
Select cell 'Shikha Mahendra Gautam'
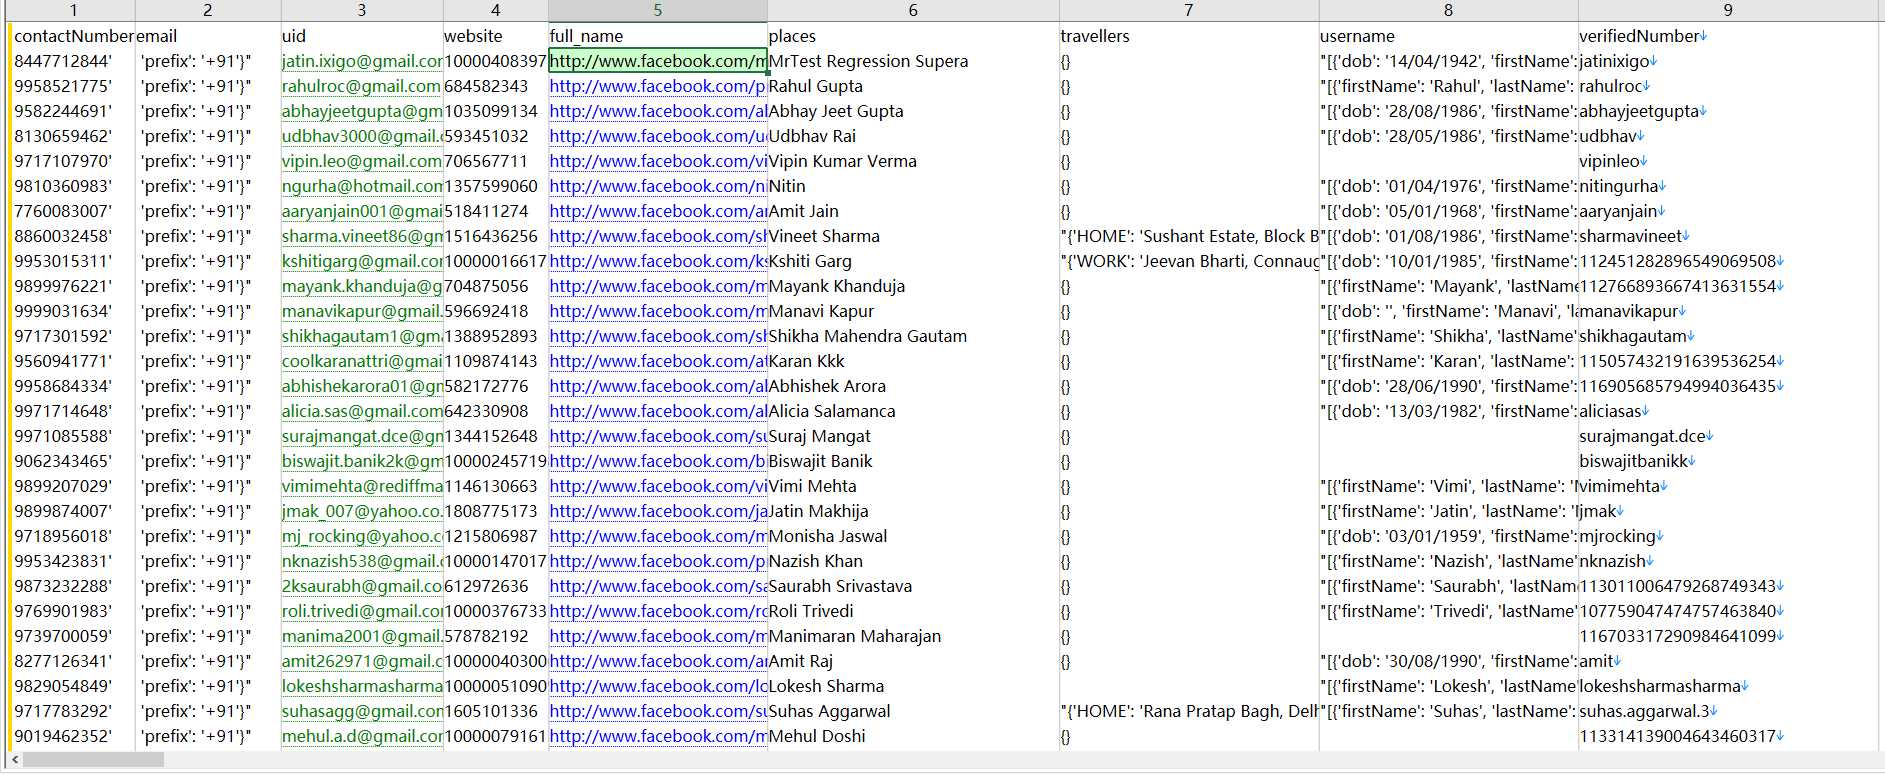913,336
